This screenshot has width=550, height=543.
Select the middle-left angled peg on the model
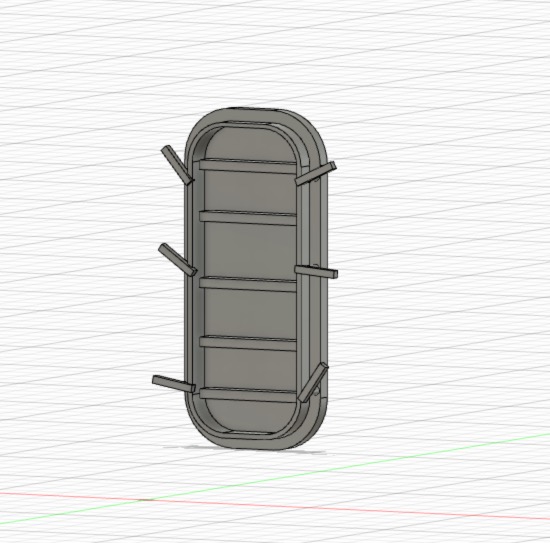pos(177,260)
